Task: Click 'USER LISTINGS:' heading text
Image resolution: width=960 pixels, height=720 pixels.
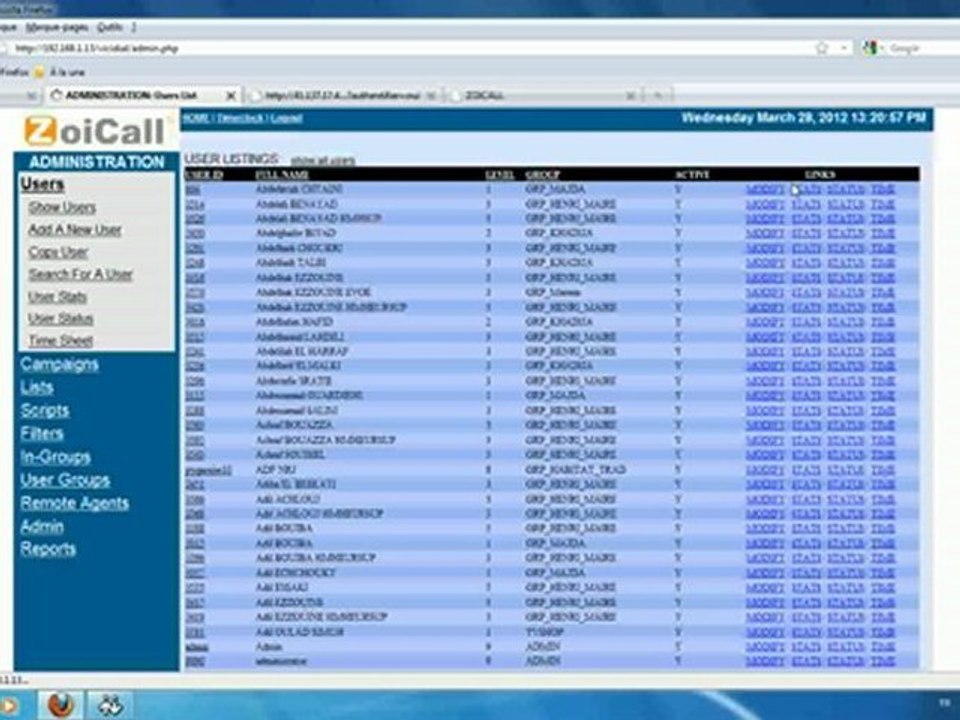Action: [x=231, y=159]
